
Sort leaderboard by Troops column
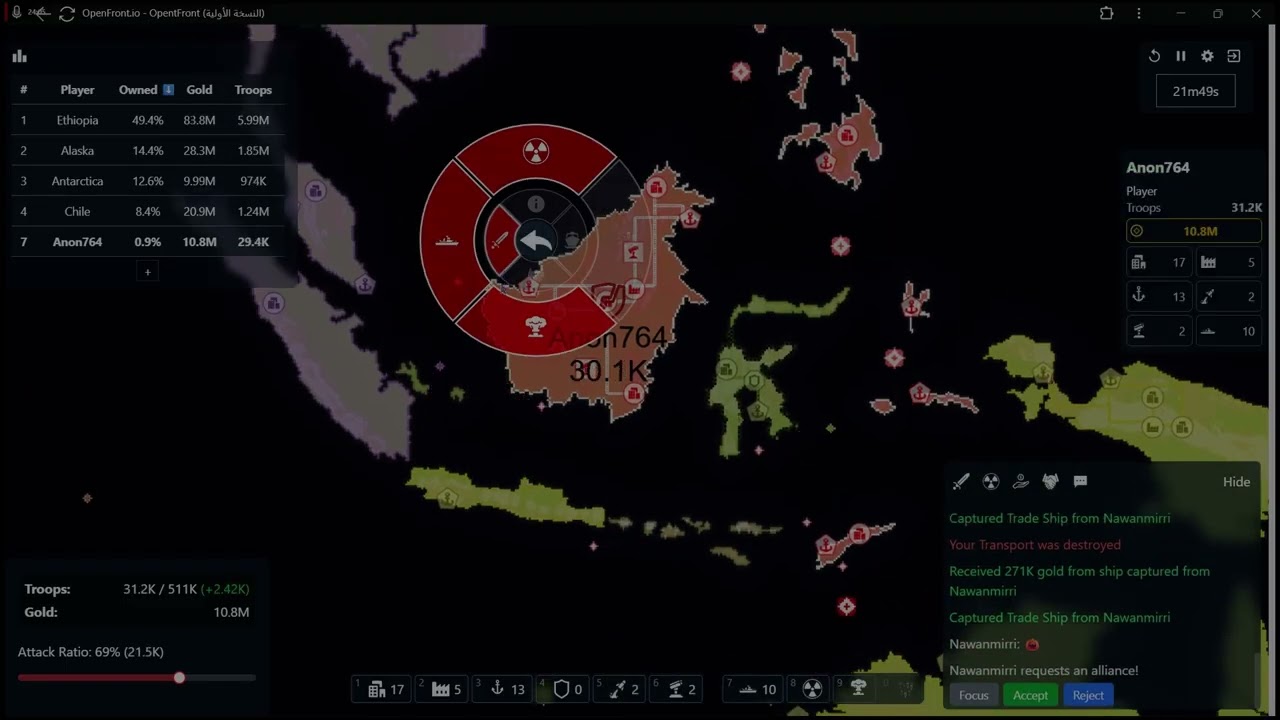(253, 90)
